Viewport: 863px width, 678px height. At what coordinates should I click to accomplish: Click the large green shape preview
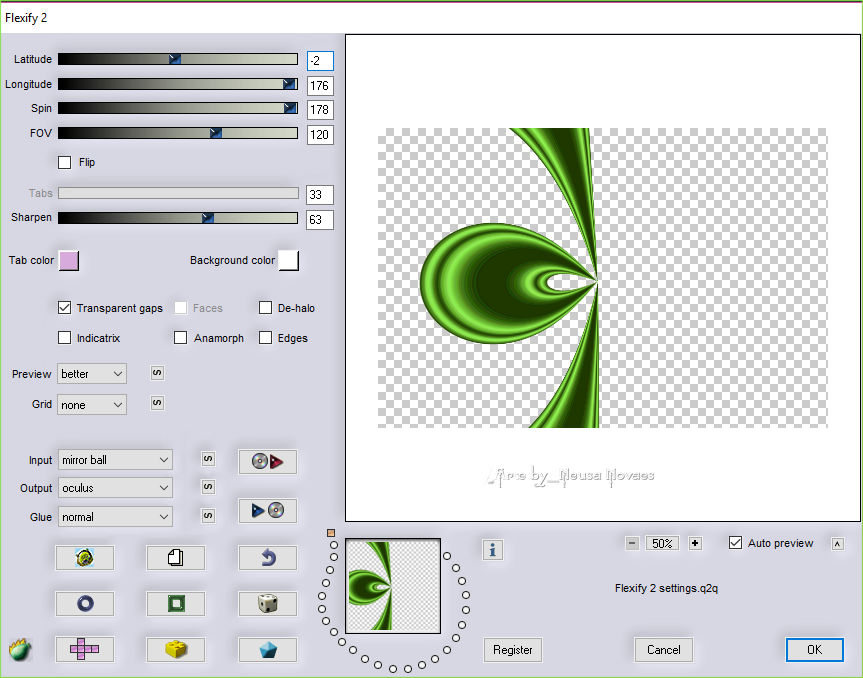click(603, 278)
